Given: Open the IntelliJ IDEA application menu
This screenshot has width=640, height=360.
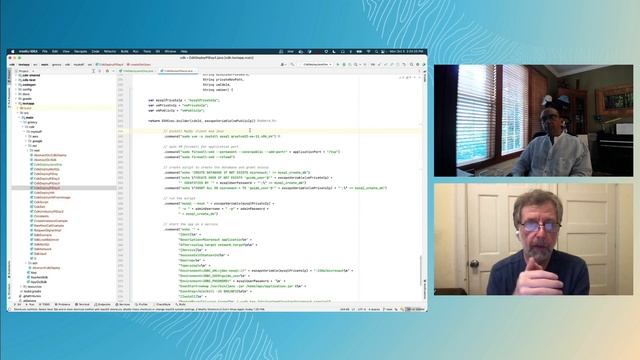Looking at the screenshot, I should point(29,51).
